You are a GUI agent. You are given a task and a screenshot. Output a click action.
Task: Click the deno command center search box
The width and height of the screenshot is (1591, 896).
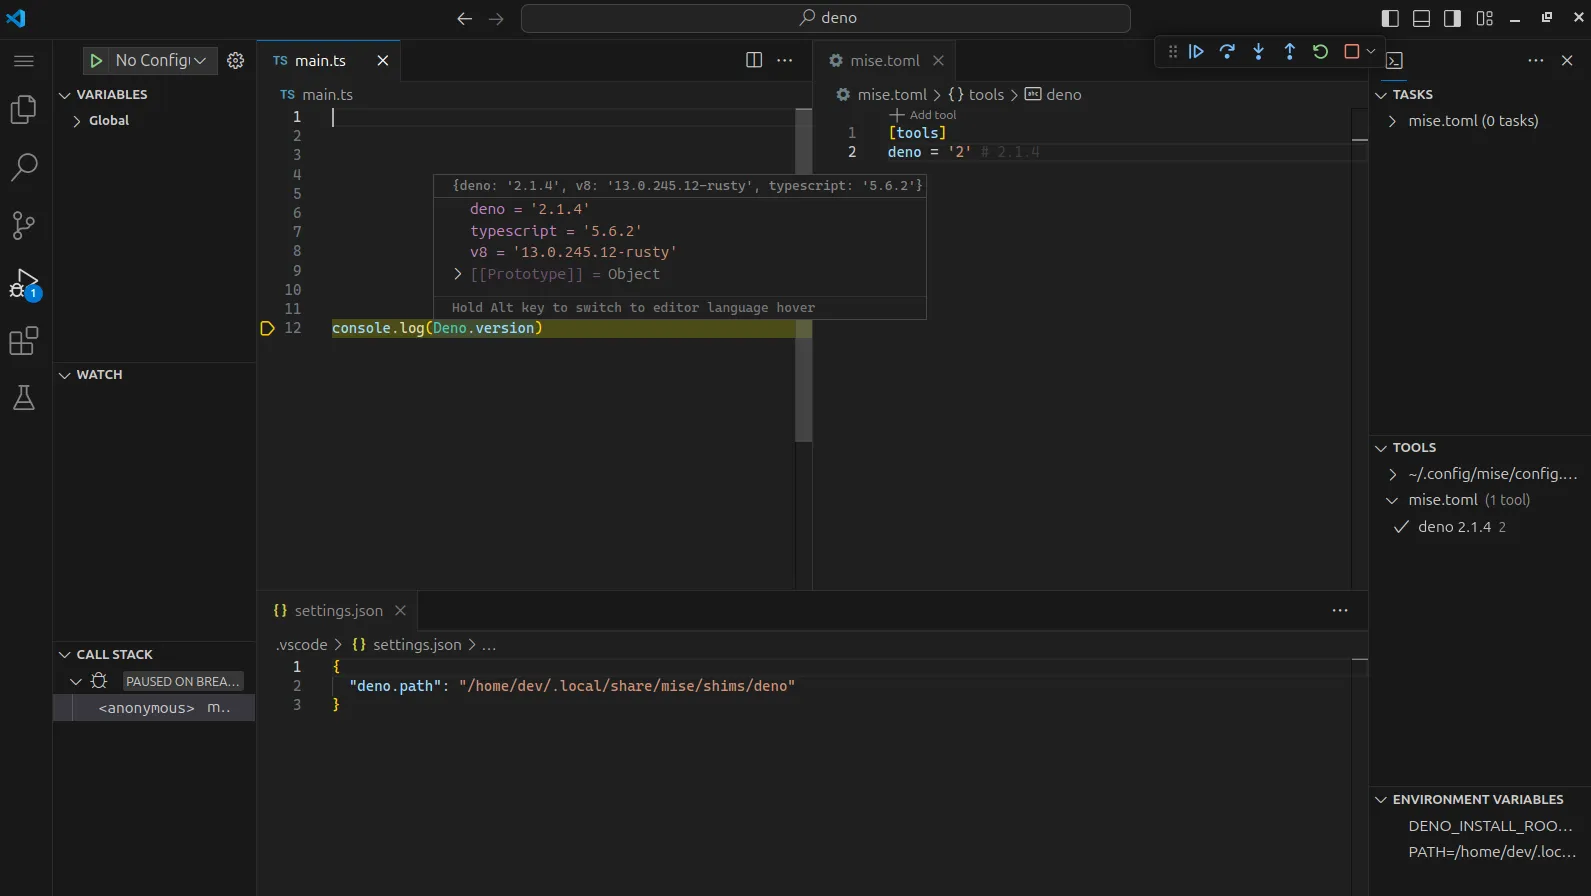(x=826, y=18)
